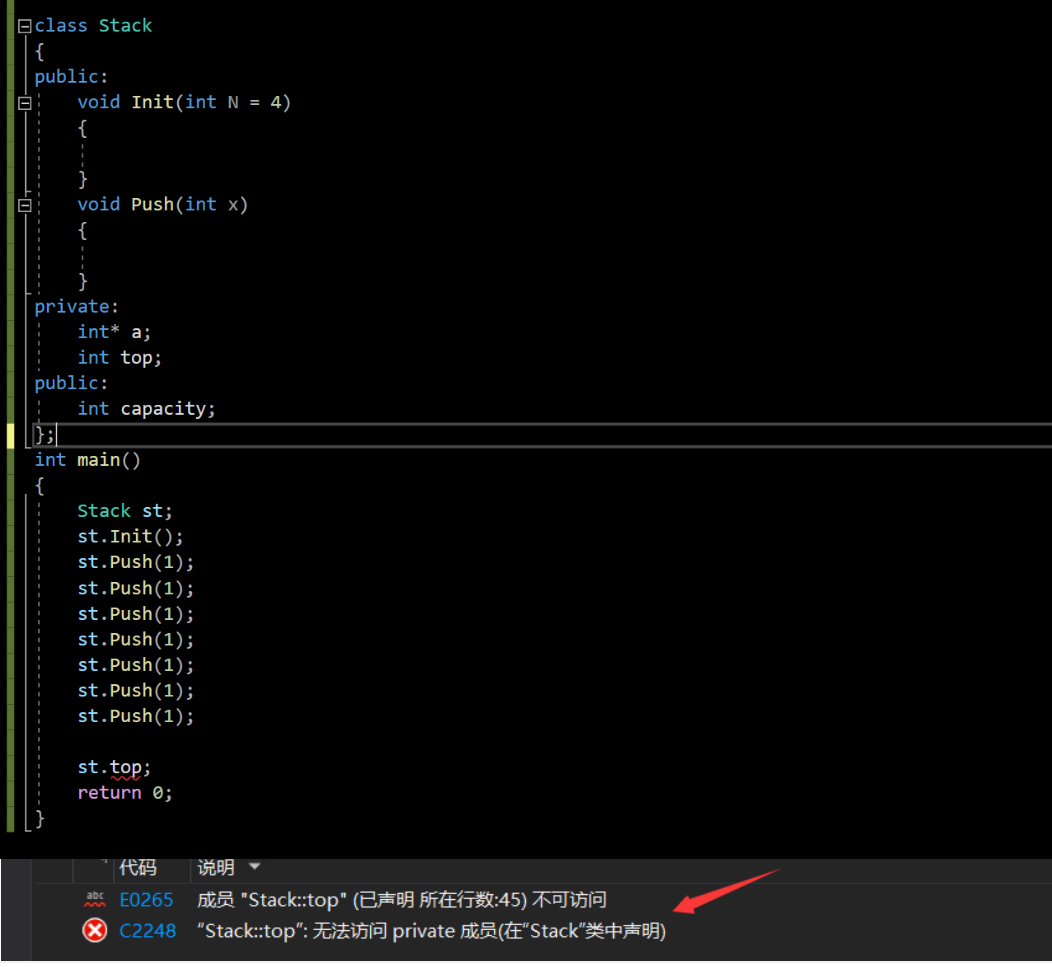Collapse the Push function fold marker
This screenshot has width=1052, height=967.
pos(25,205)
